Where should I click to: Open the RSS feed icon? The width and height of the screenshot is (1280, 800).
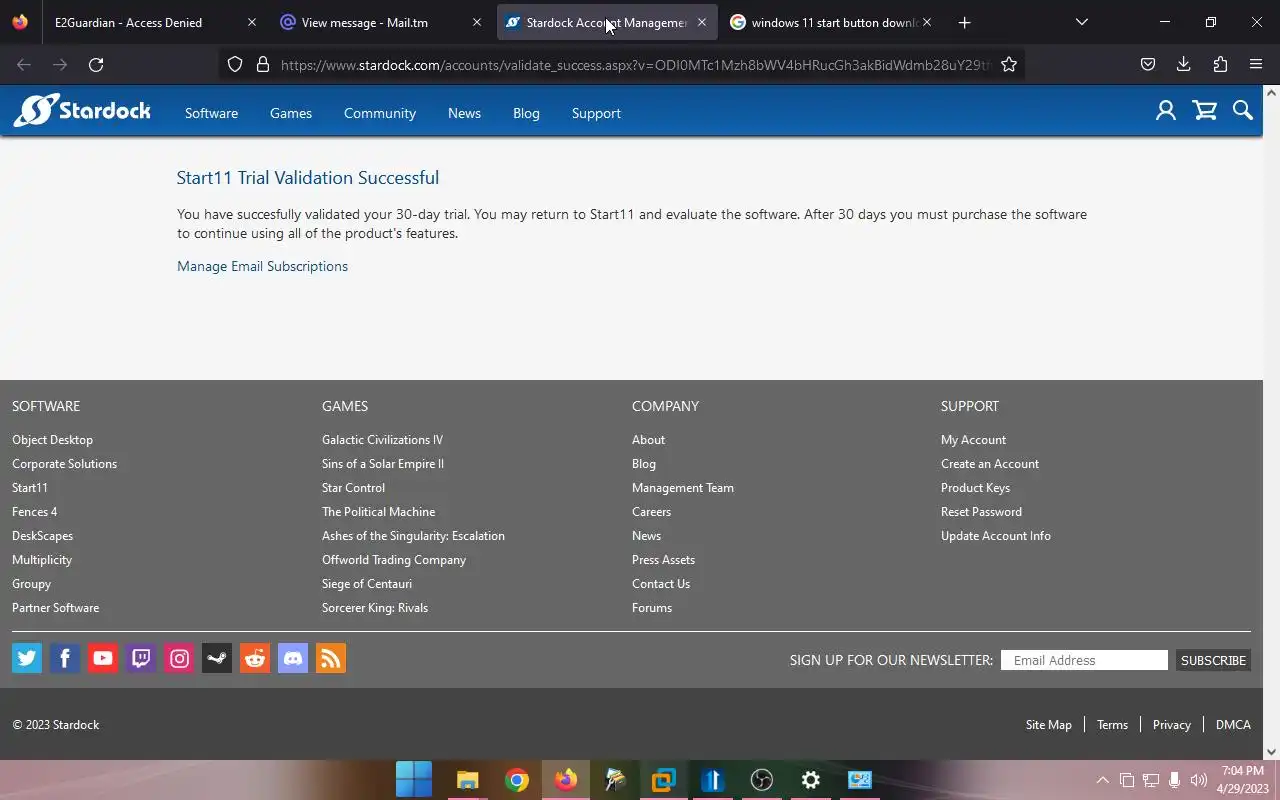tap(331, 658)
